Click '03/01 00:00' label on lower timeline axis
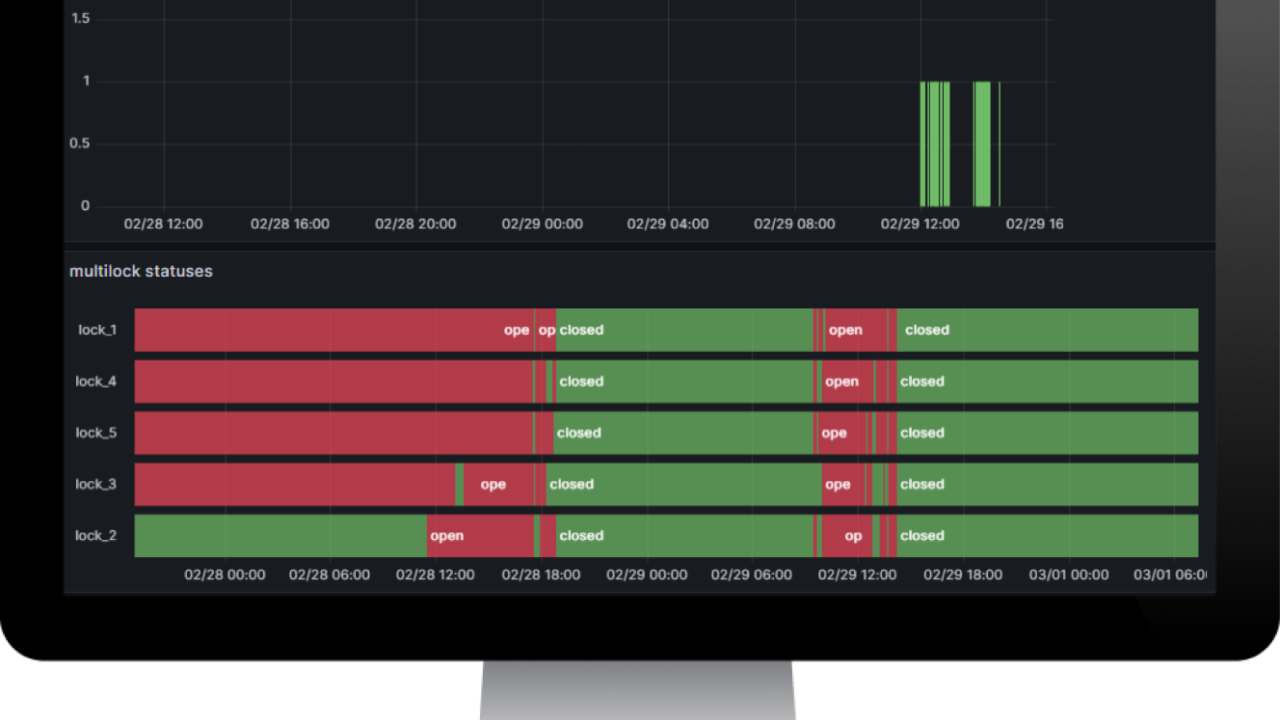Image resolution: width=1280 pixels, height=720 pixels. [1068, 575]
